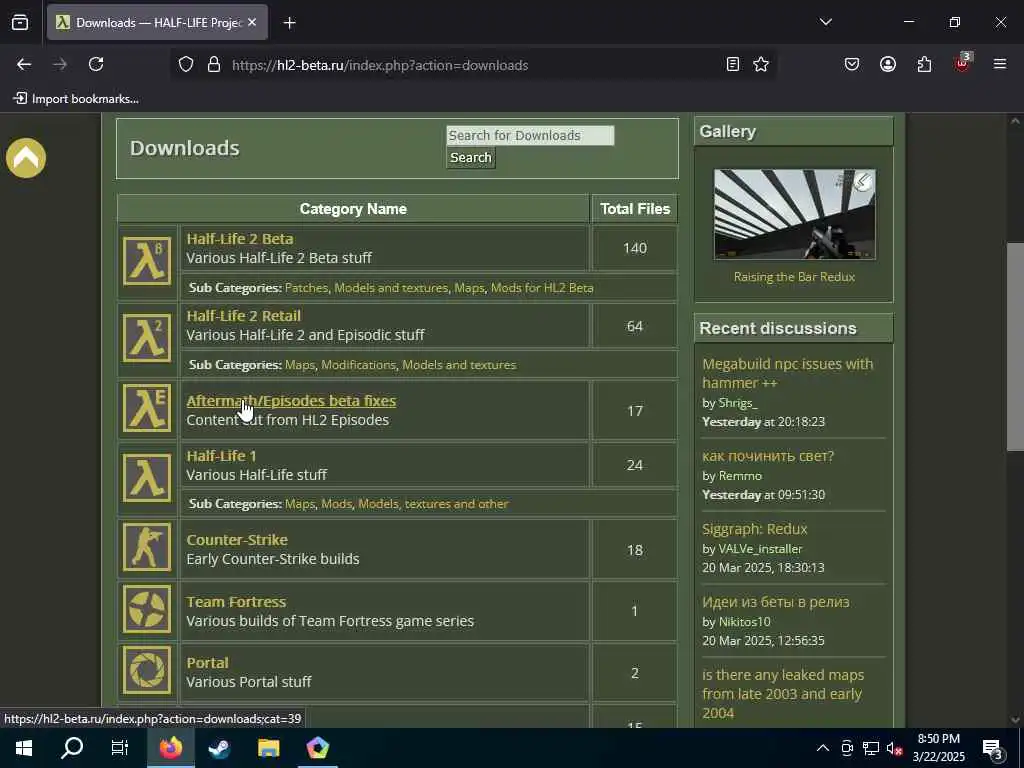Open the Counter-Strike category icon
1024x768 pixels.
tap(147, 547)
